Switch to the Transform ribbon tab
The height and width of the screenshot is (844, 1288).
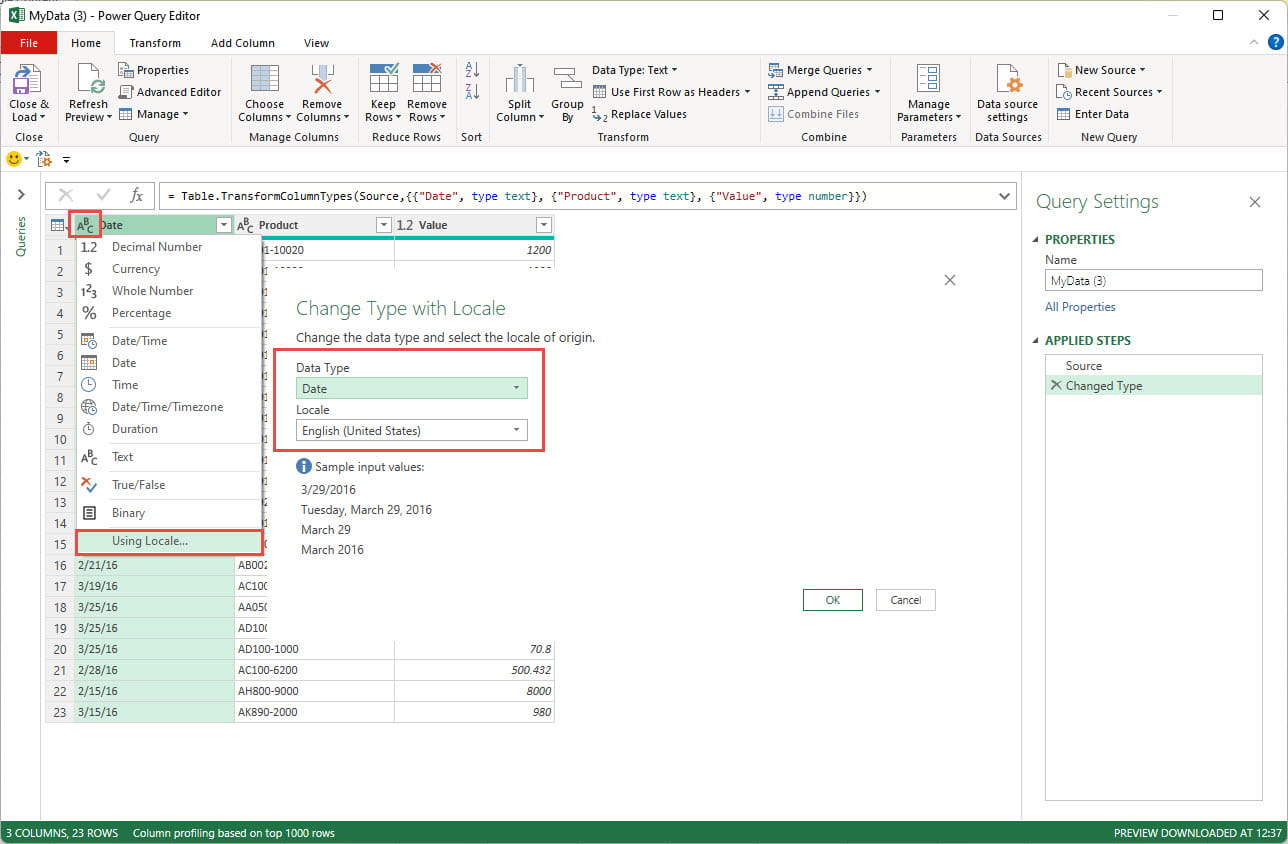click(154, 43)
